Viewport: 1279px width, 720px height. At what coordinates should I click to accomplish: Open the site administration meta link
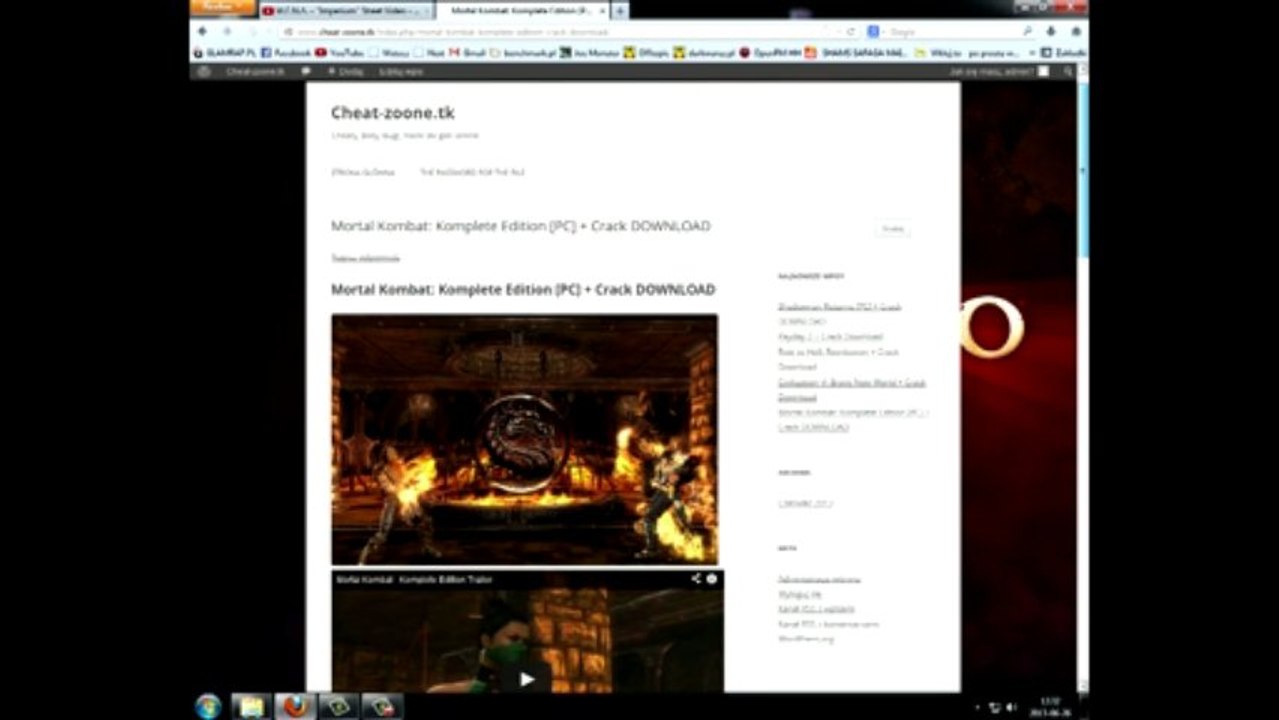819,579
